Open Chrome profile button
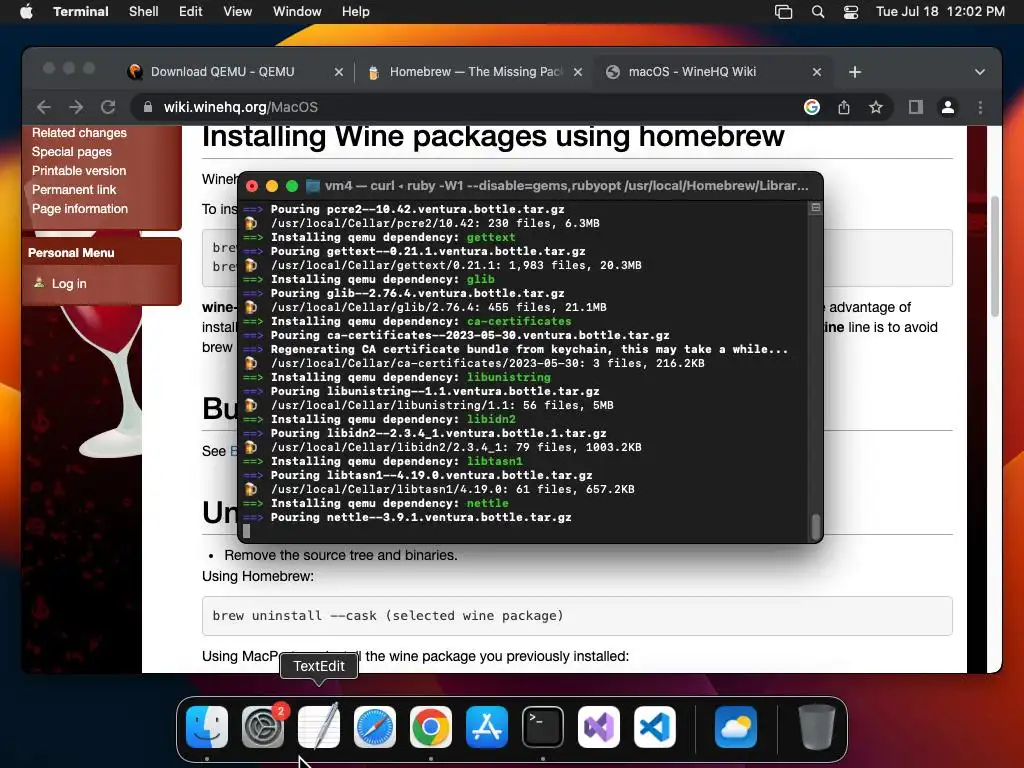 point(948,107)
